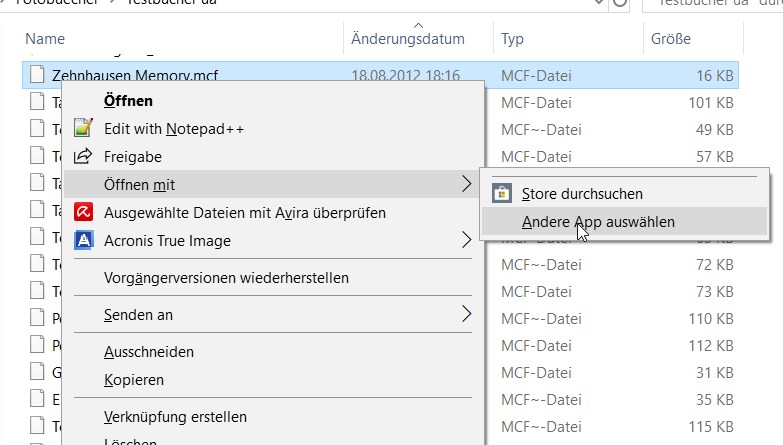The height and width of the screenshot is (445, 783).
Task: Click the Notepad++ icon in context menu
Action: pos(85,128)
